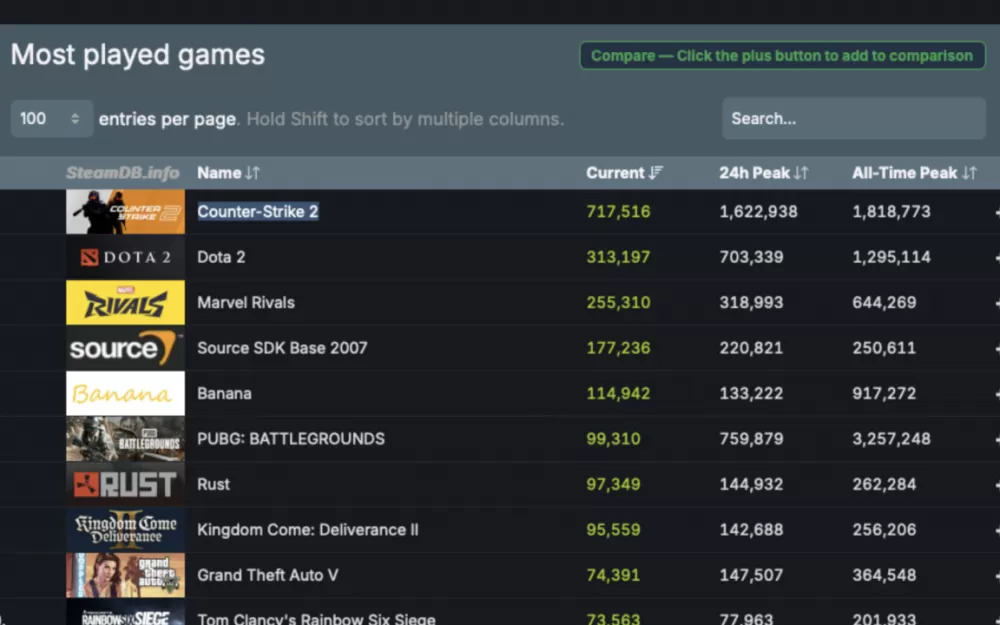Select Source SDK 24h peak 220,821
This screenshot has width=1000, height=625.
pyautogui.click(x=751, y=348)
